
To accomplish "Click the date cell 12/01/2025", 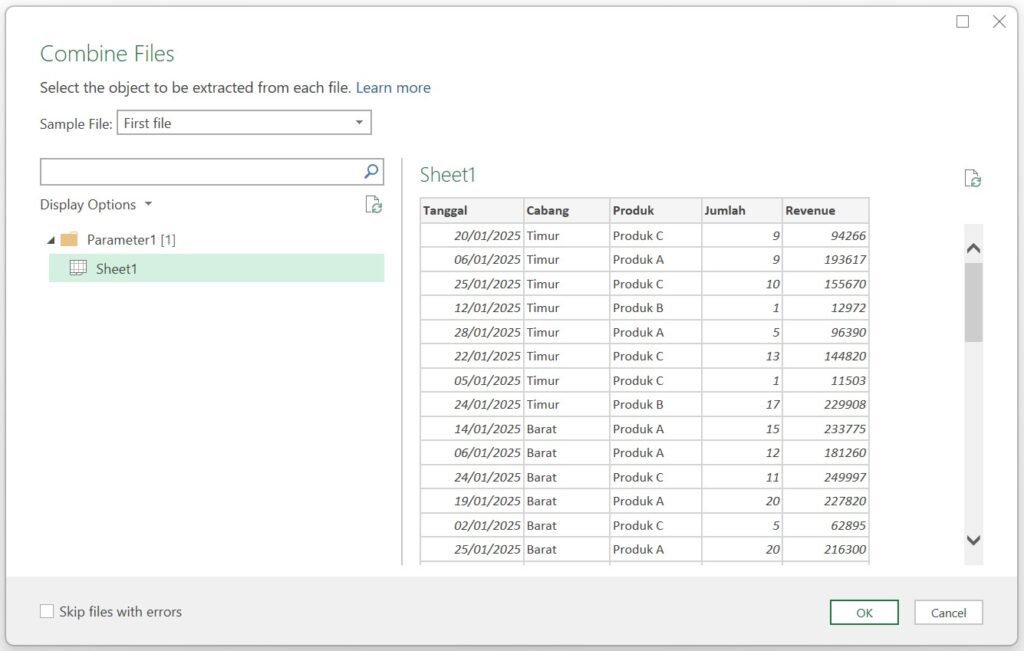I will pyautogui.click(x=472, y=308).
